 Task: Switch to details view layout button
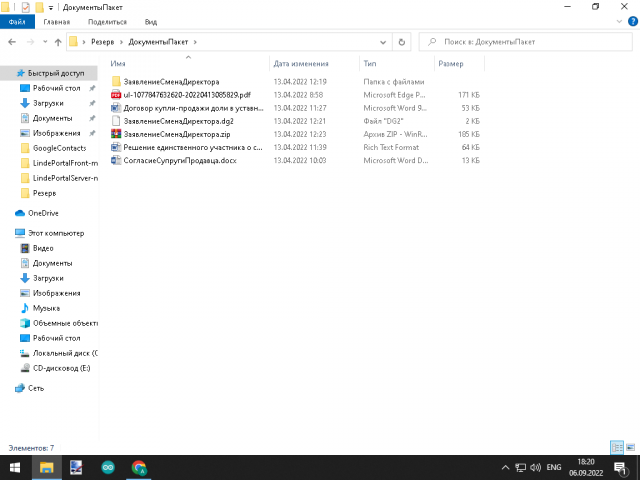[617, 448]
